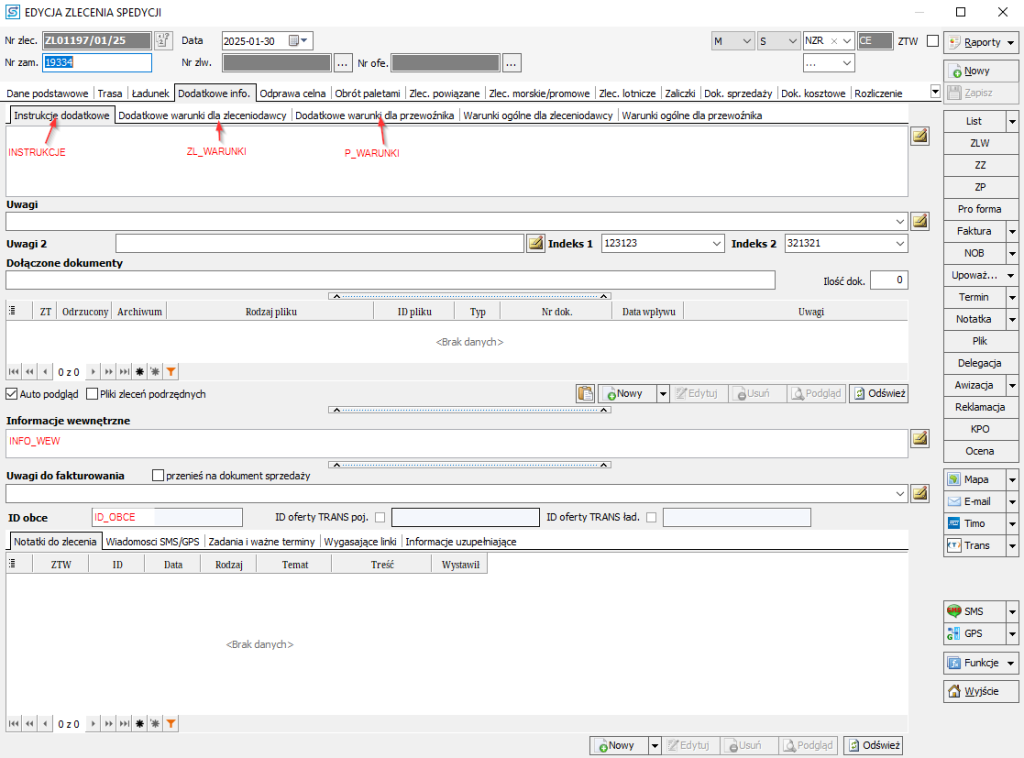
Task: Click the order number generator icon by Nr zlec.
Action: pyautogui.click(x=163, y=41)
